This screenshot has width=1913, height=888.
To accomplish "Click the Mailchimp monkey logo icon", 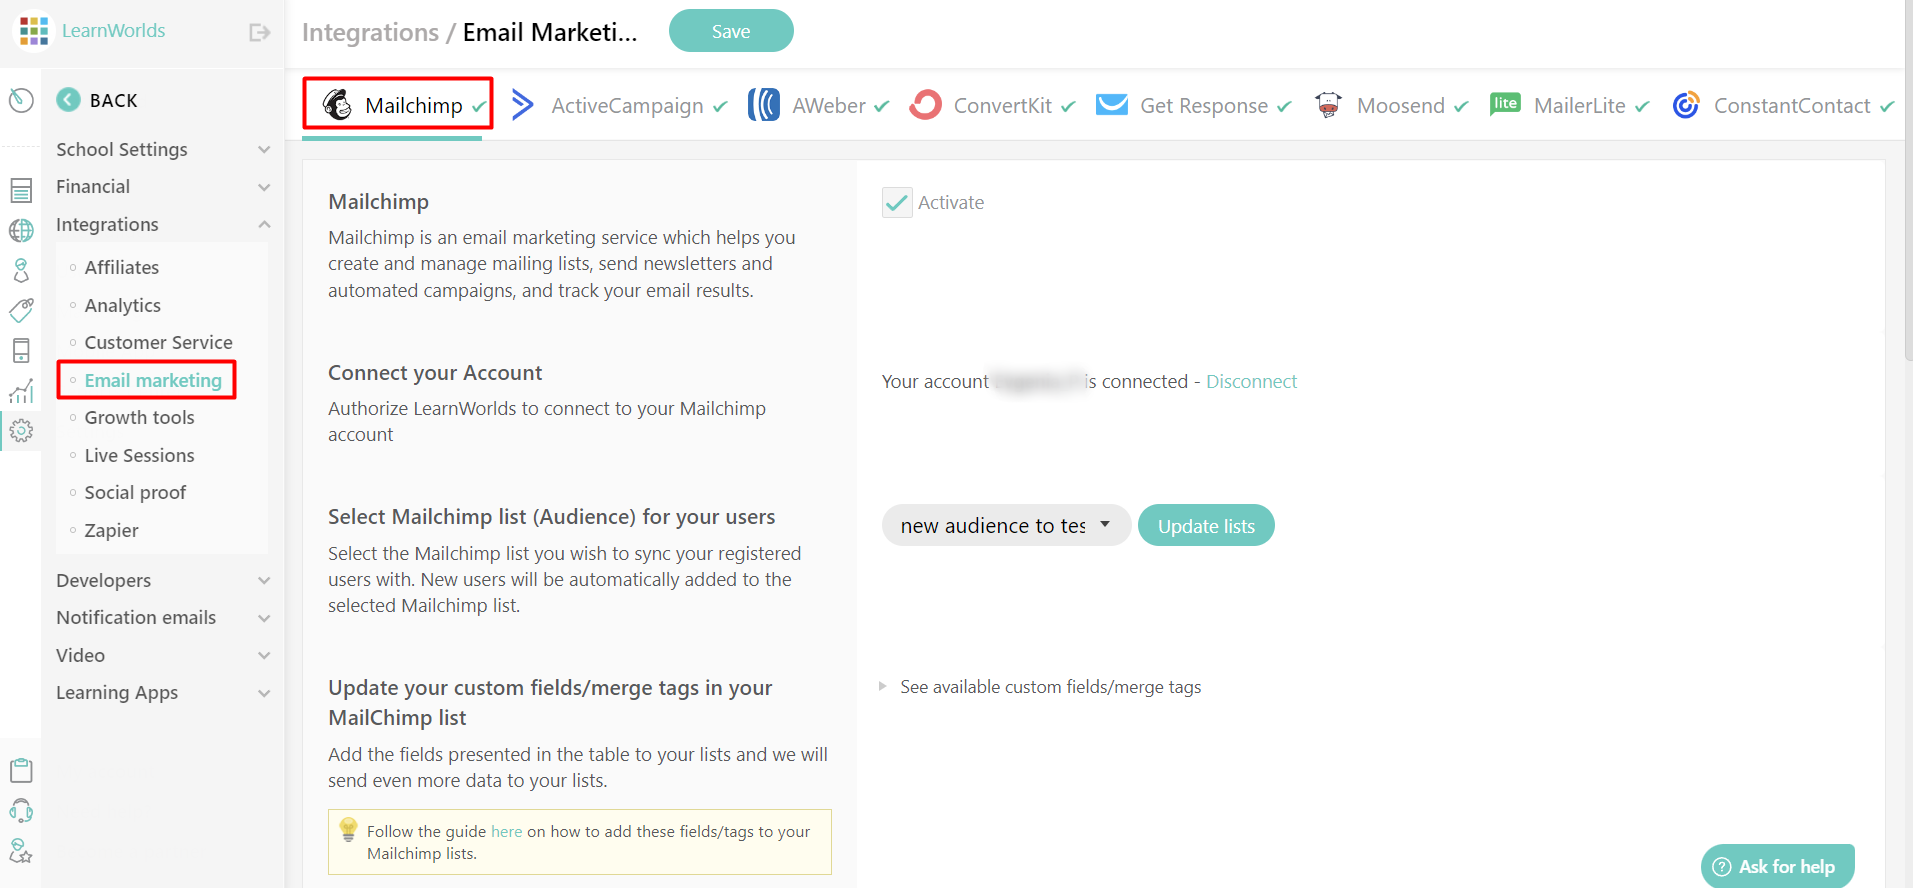I will (x=340, y=104).
